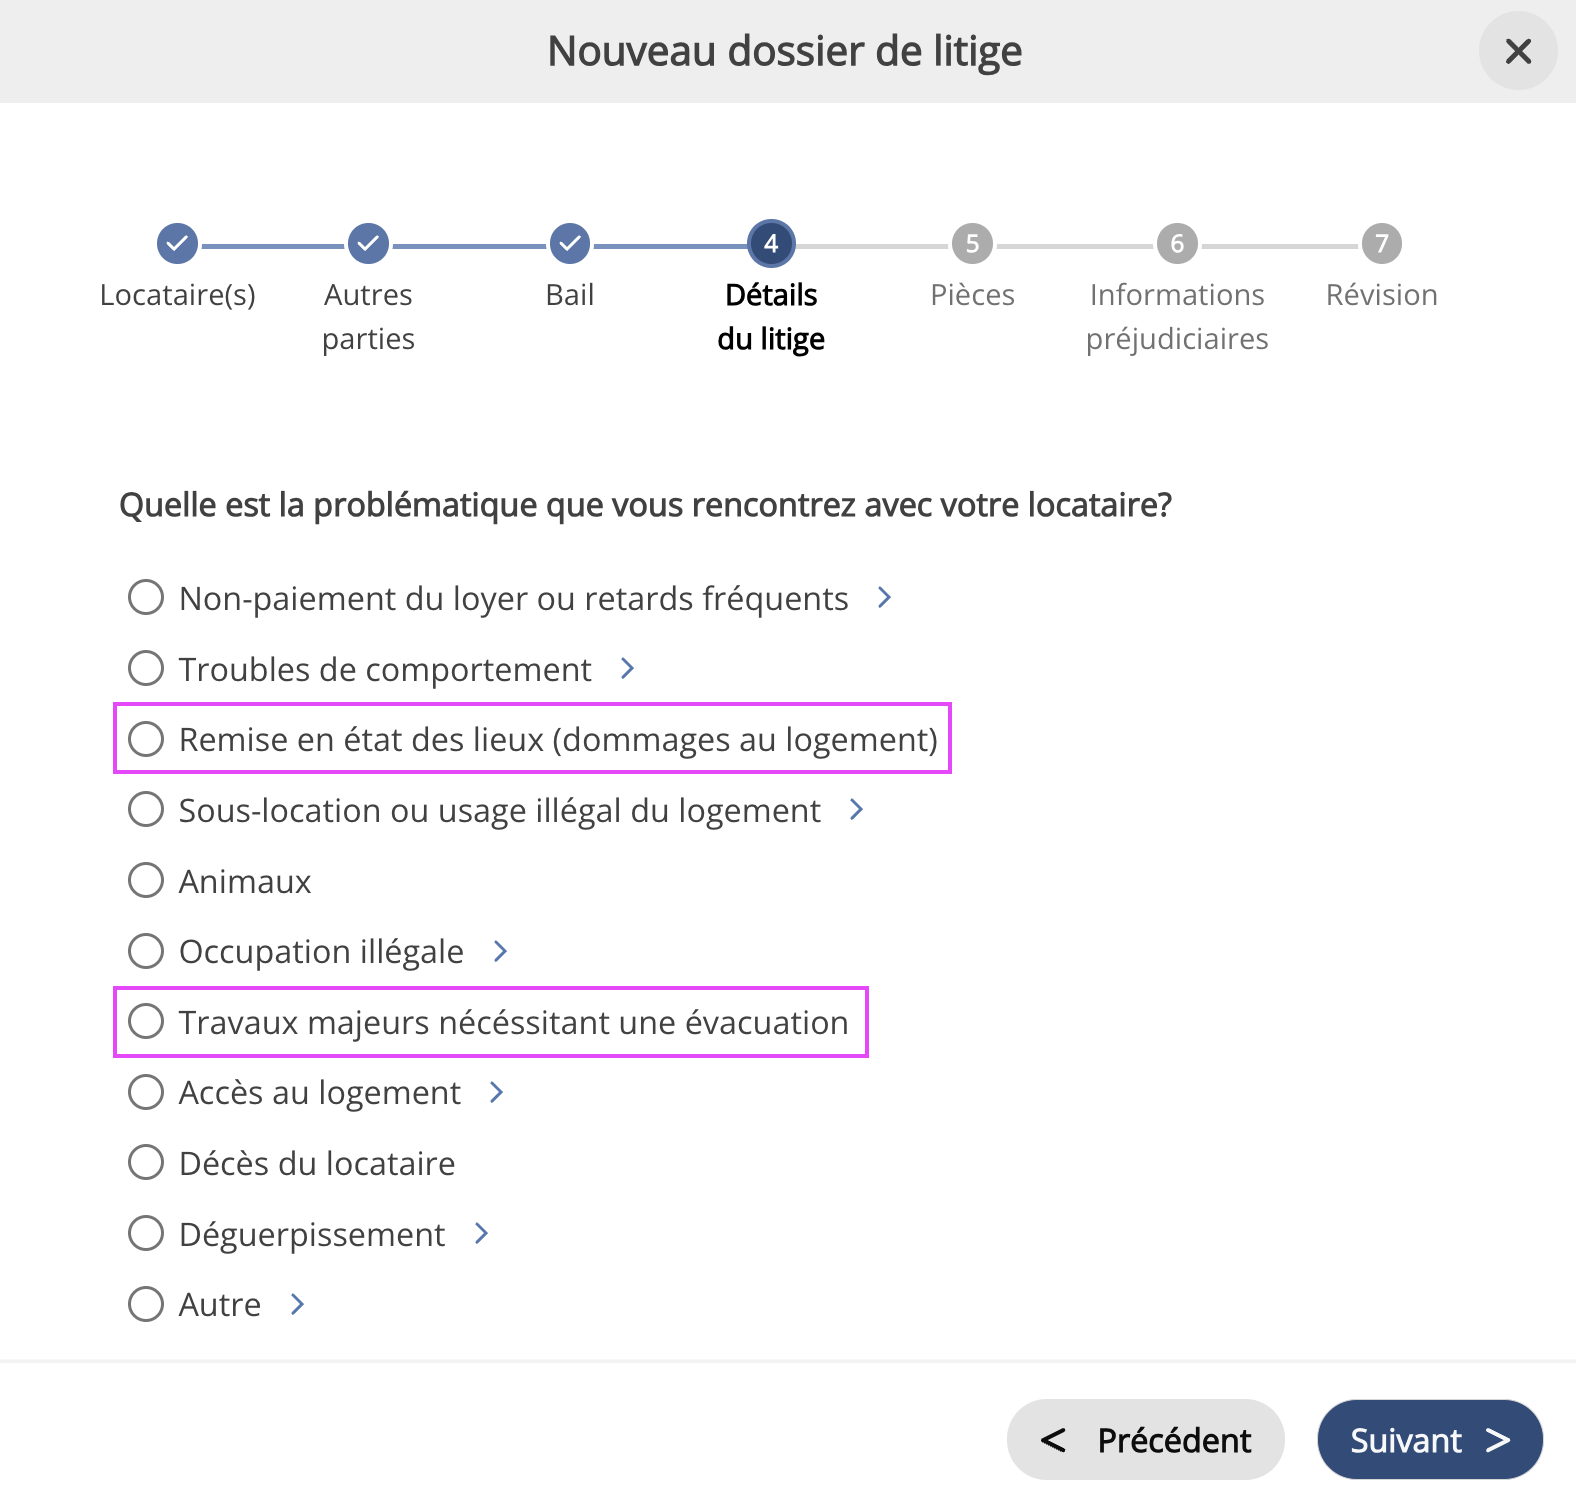The image size is (1576, 1506).
Task: Expand the Déguerpissement chevron arrow
Action: 481,1233
